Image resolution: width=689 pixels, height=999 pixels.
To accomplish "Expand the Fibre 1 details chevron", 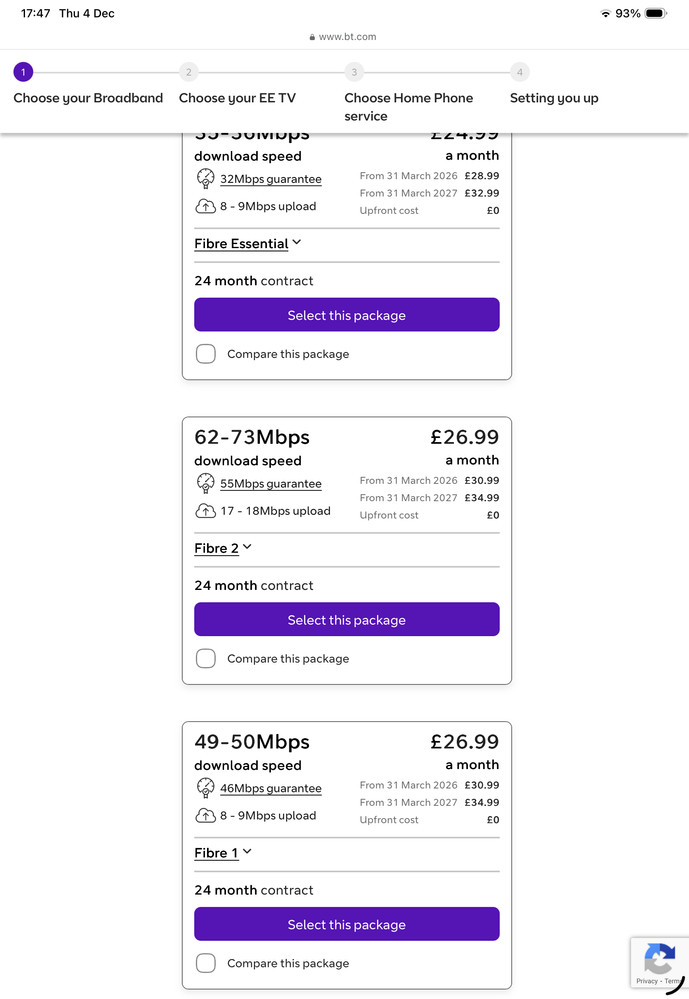I will 247,852.
